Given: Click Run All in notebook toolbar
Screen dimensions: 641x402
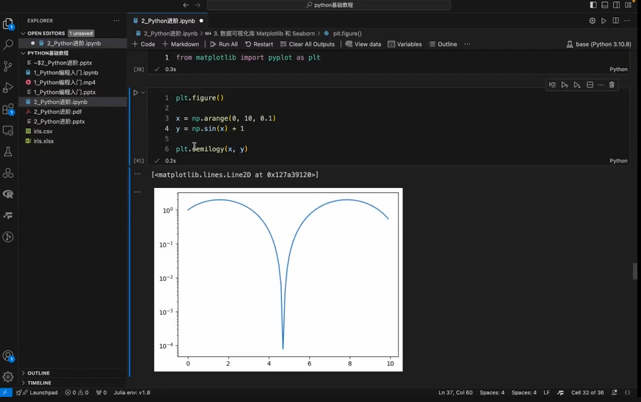Looking at the screenshot, I should pyautogui.click(x=224, y=44).
